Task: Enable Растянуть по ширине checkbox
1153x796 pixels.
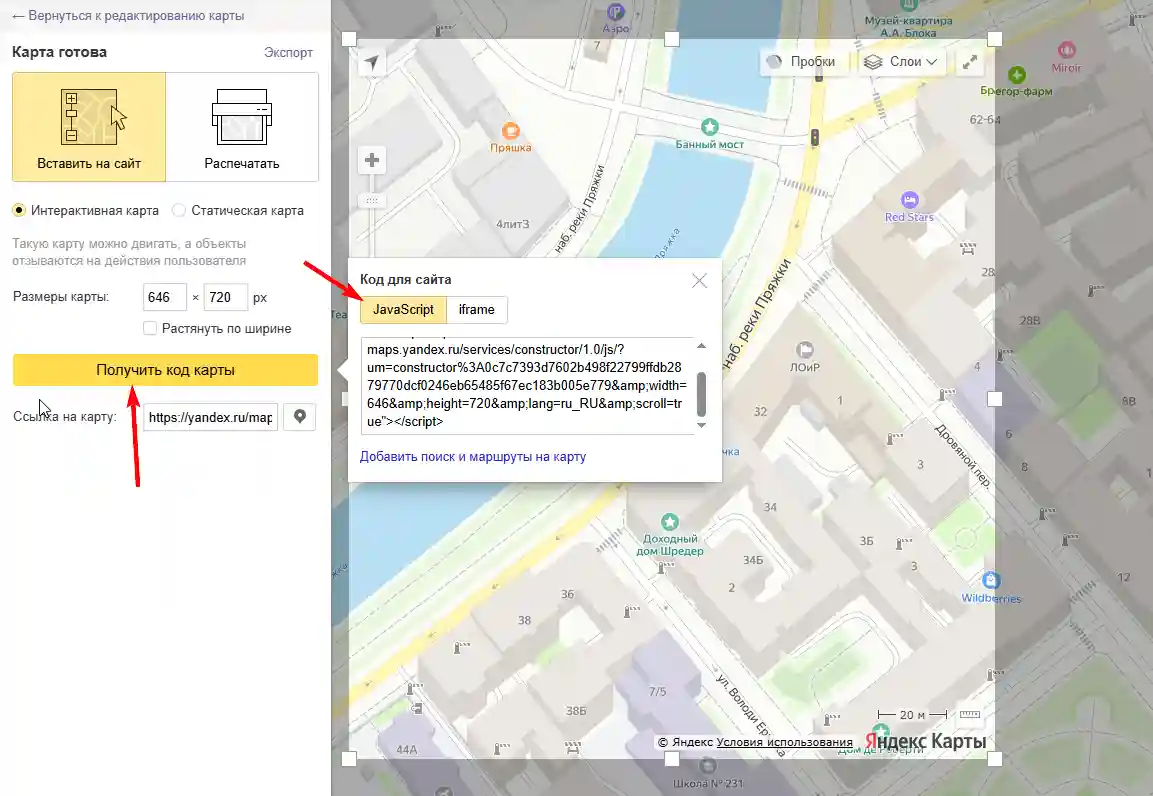Action: coord(150,328)
